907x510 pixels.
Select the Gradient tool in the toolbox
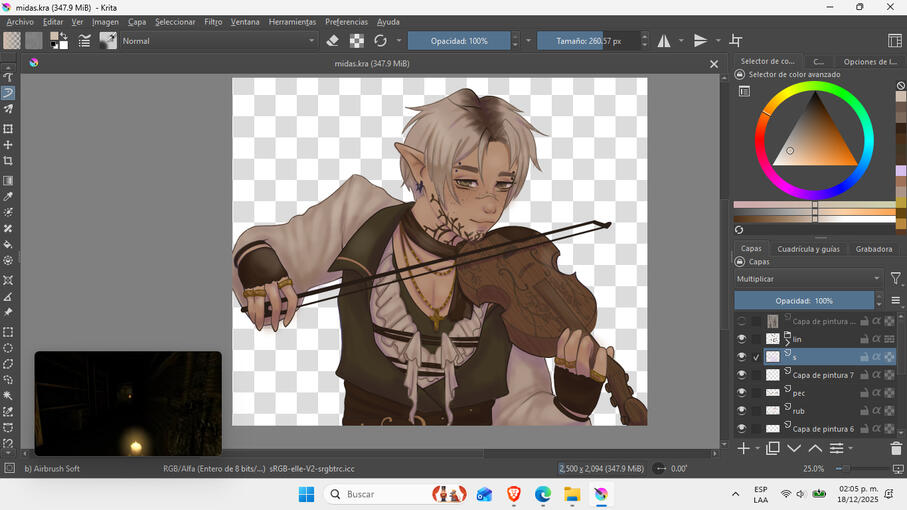pos(8,181)
